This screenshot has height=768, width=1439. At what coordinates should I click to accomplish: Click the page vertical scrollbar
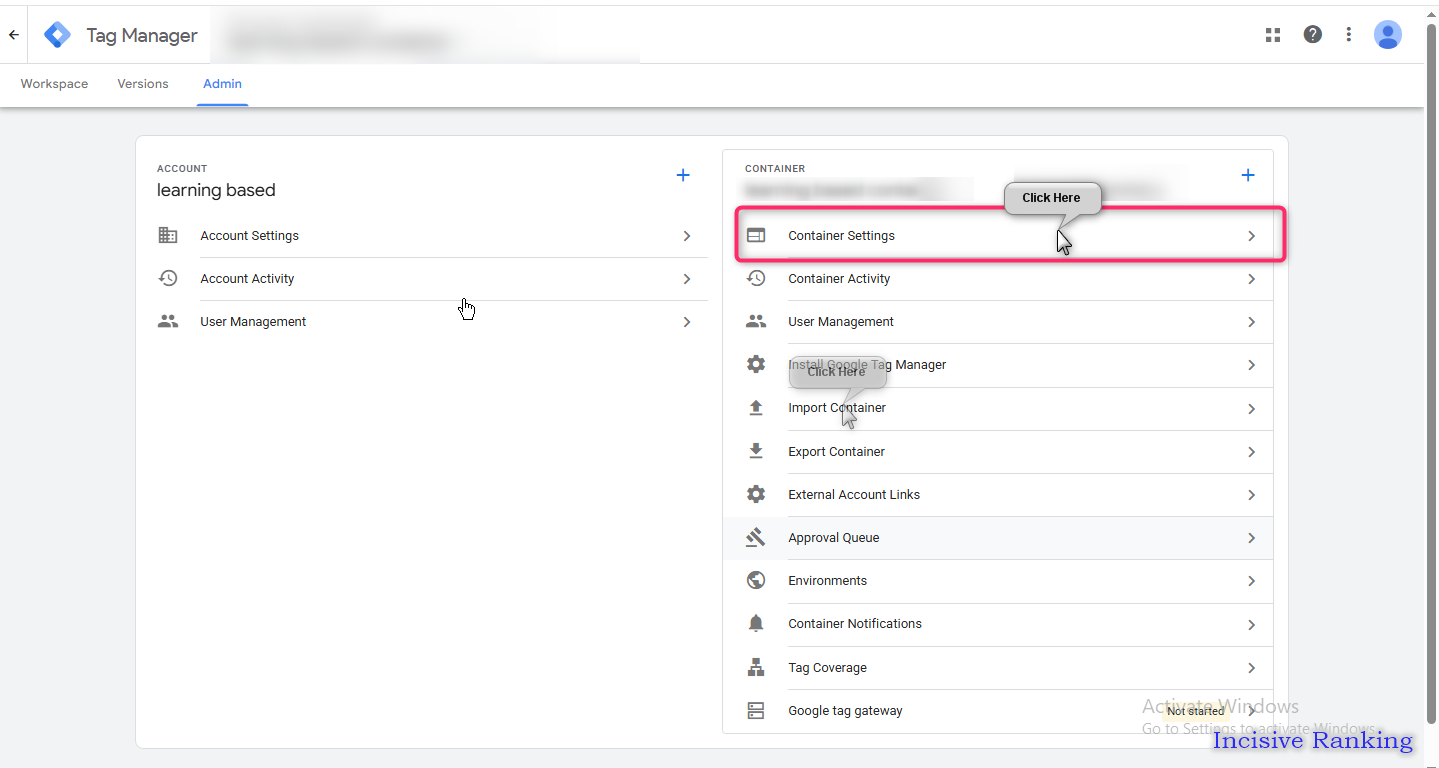coord(1432,372)
